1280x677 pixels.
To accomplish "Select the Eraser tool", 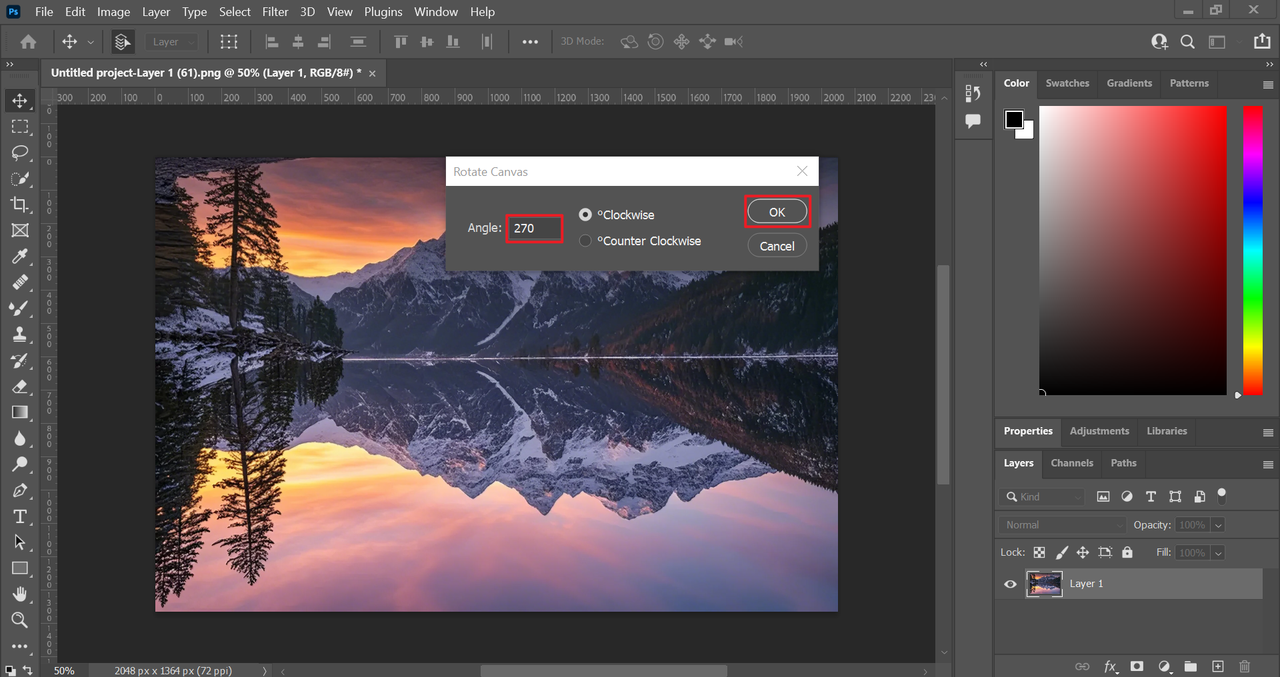I will click(19, 386).
